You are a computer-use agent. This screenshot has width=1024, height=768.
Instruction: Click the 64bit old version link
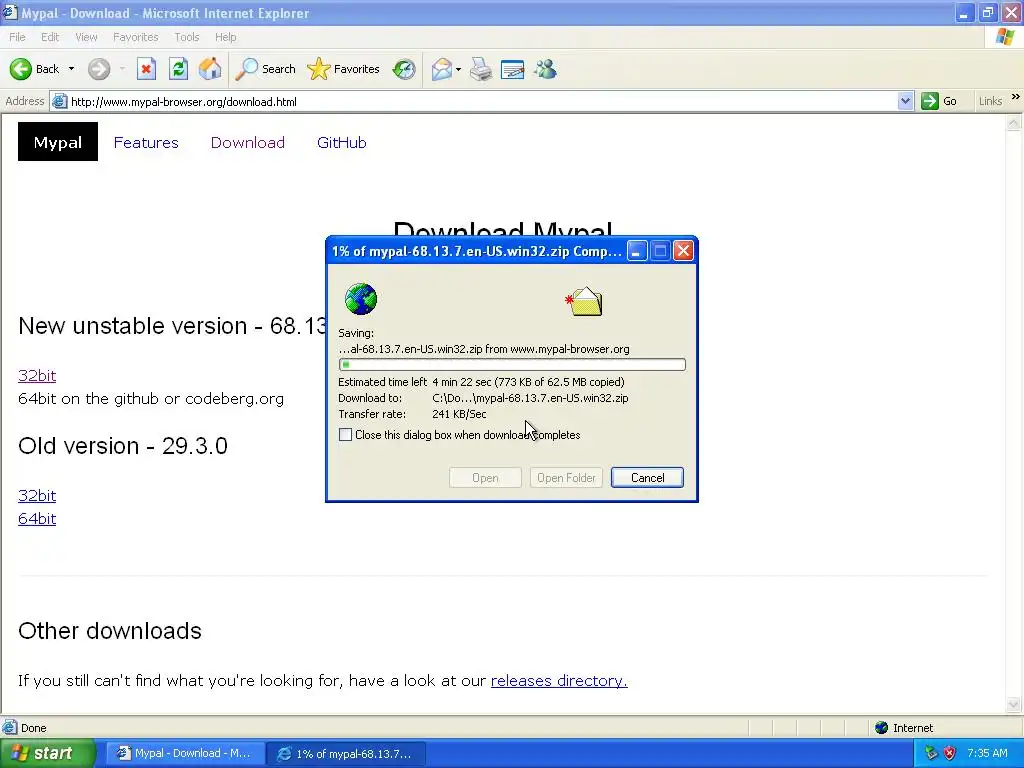click(x=37, y=519)
